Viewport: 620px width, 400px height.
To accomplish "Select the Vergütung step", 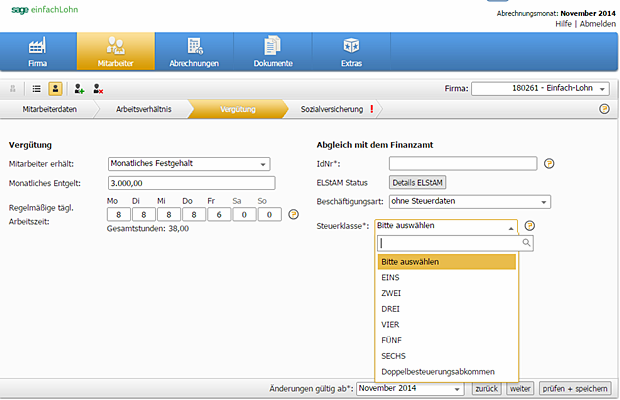I will pyautogui.click(x=238, y=109).
